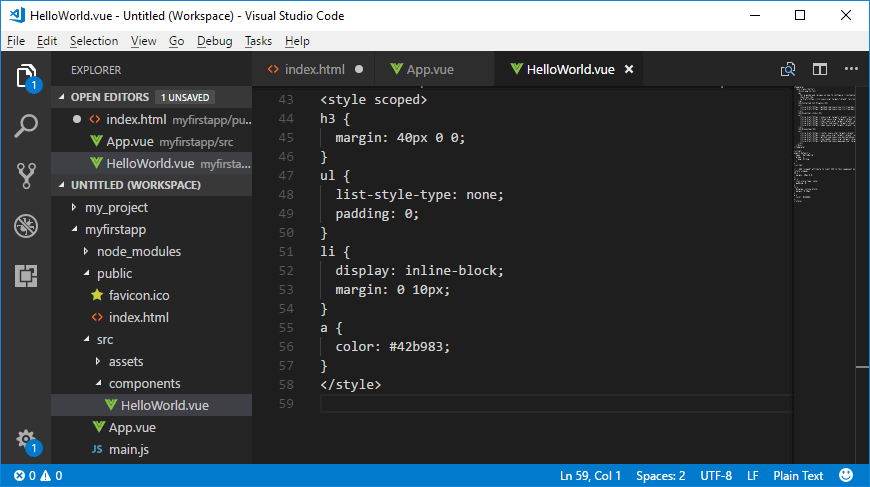Viewport: 870px width, 487px height.
Task: Open the Help menu
Action: pyautogui.click(x=297, y=41)
